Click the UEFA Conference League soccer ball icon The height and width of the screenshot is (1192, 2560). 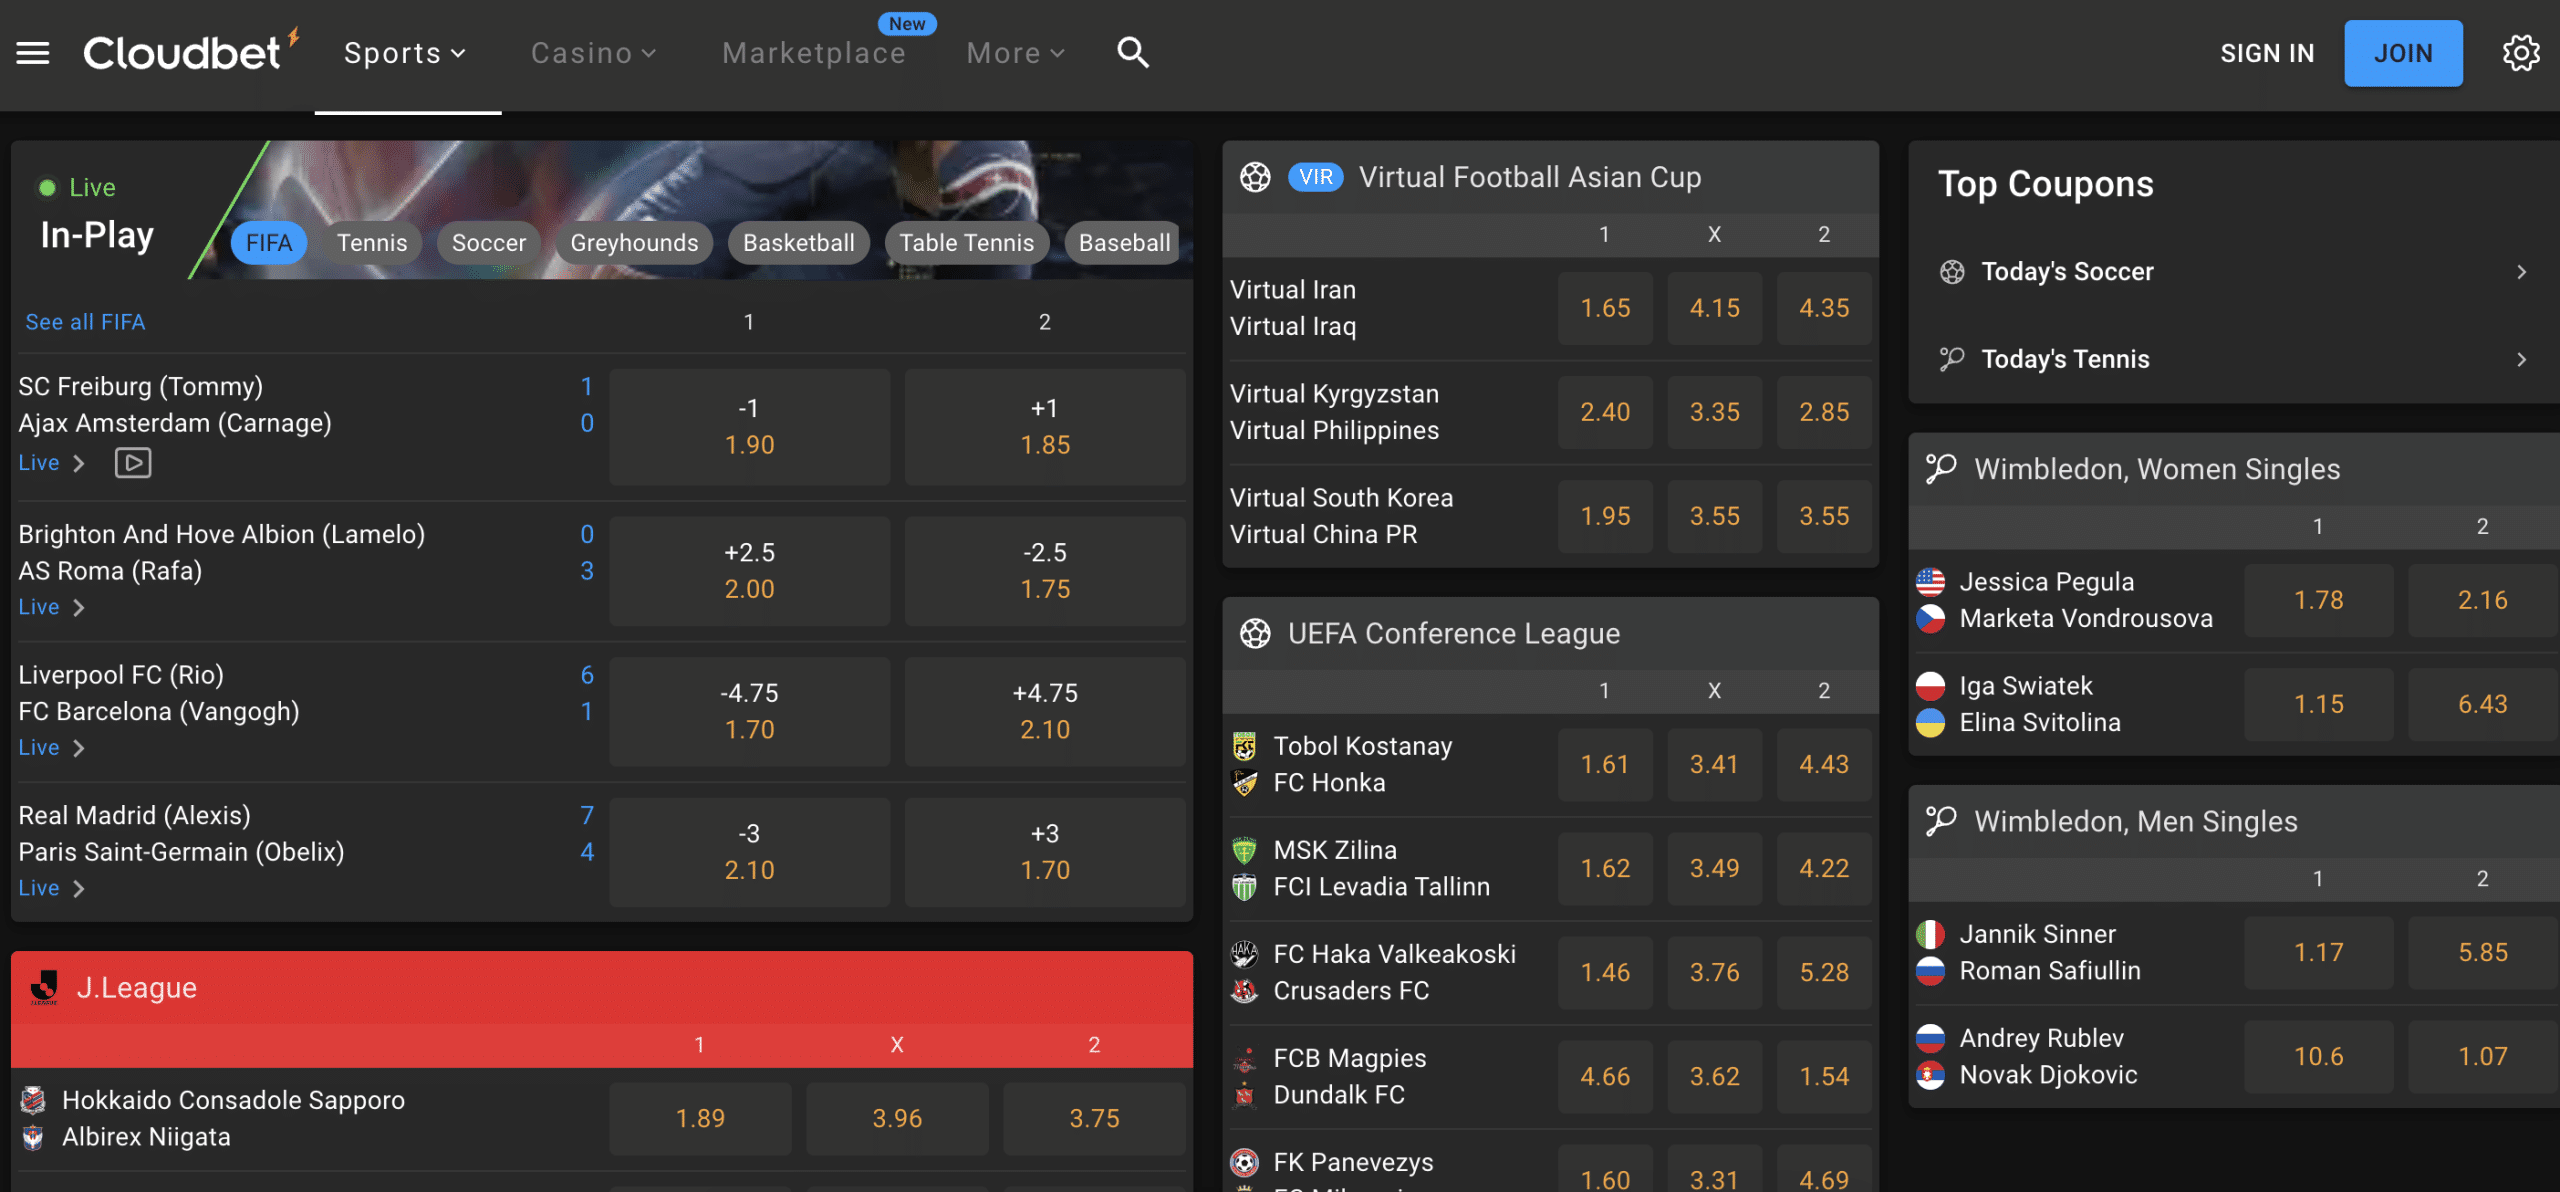1255,633
